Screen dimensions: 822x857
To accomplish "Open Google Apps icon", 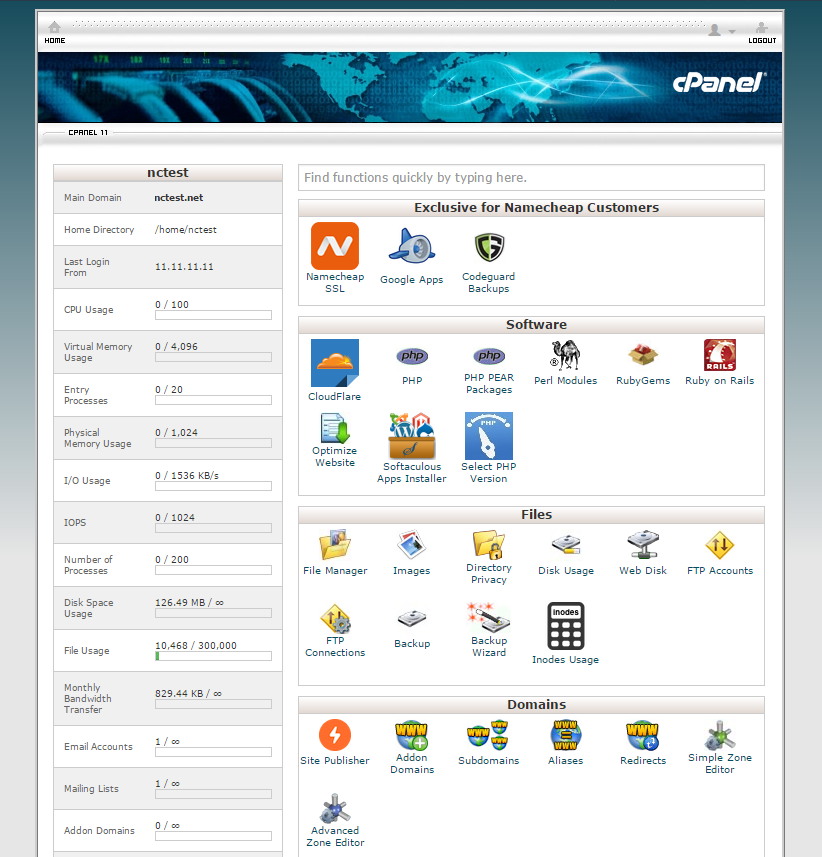I will click(x=412, y=246).
